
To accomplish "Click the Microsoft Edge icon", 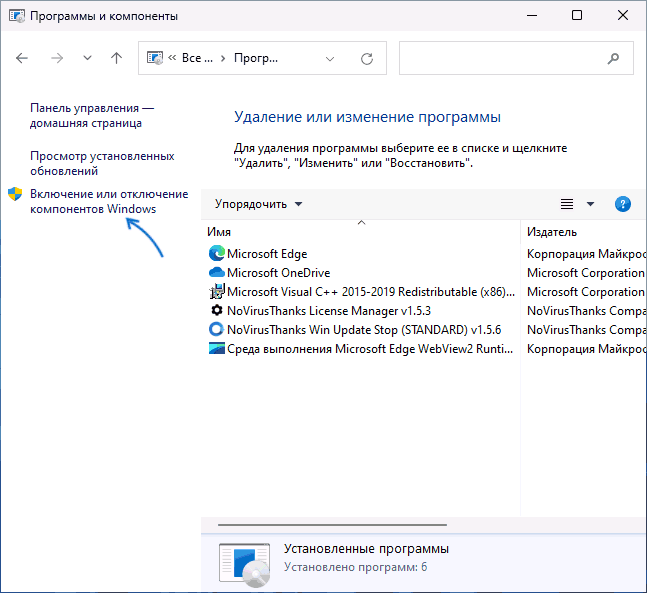I will tap(217, 253).
